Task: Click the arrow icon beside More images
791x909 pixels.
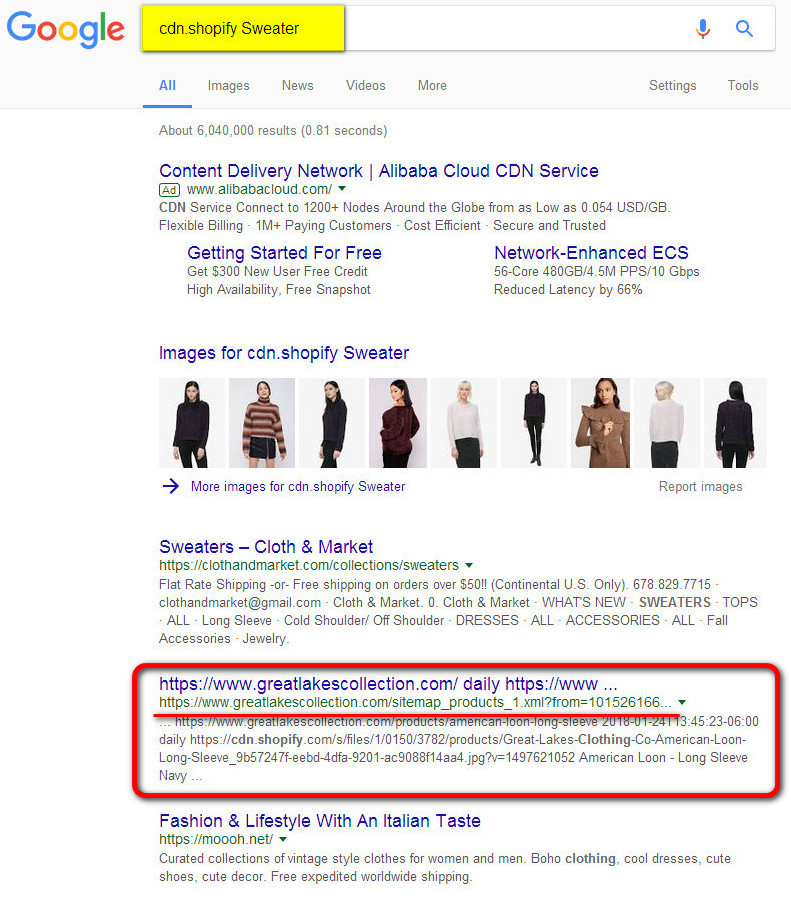Action: click(x=170, y=486)
